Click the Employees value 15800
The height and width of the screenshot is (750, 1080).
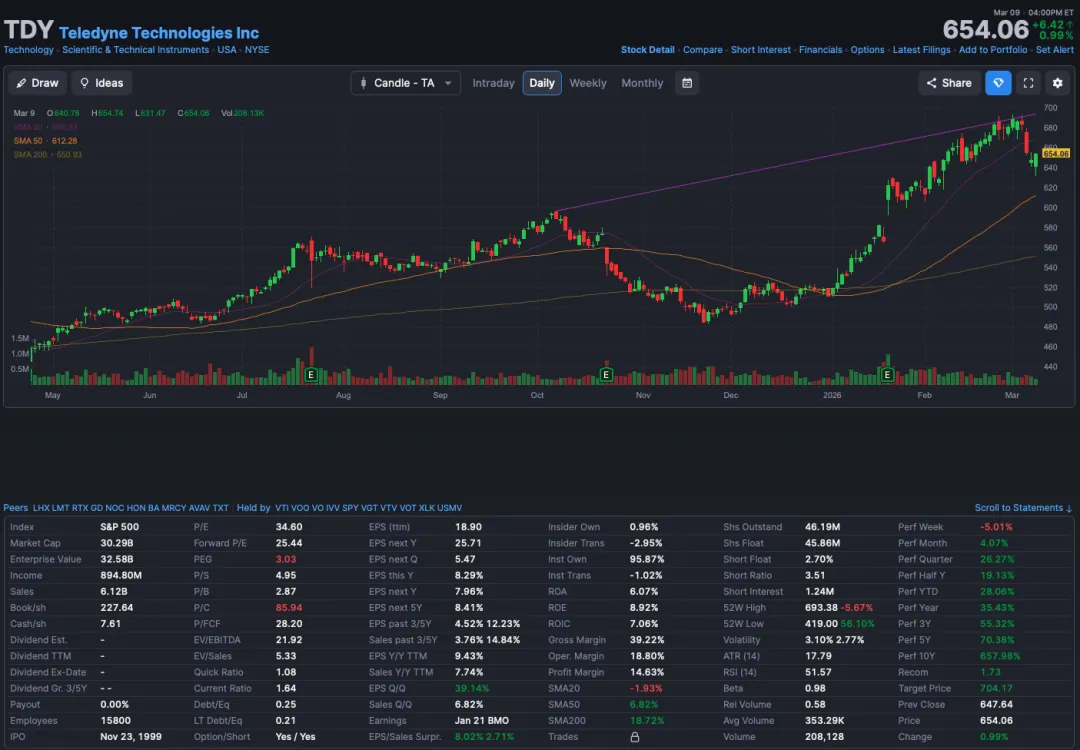pos(115,720)
